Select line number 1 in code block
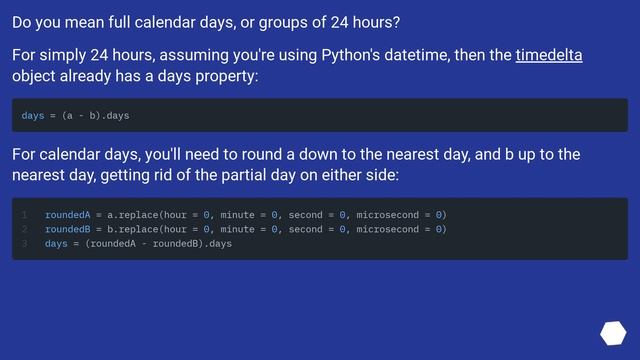This screenshot has height=360, width=640. [x=24, y=215]
